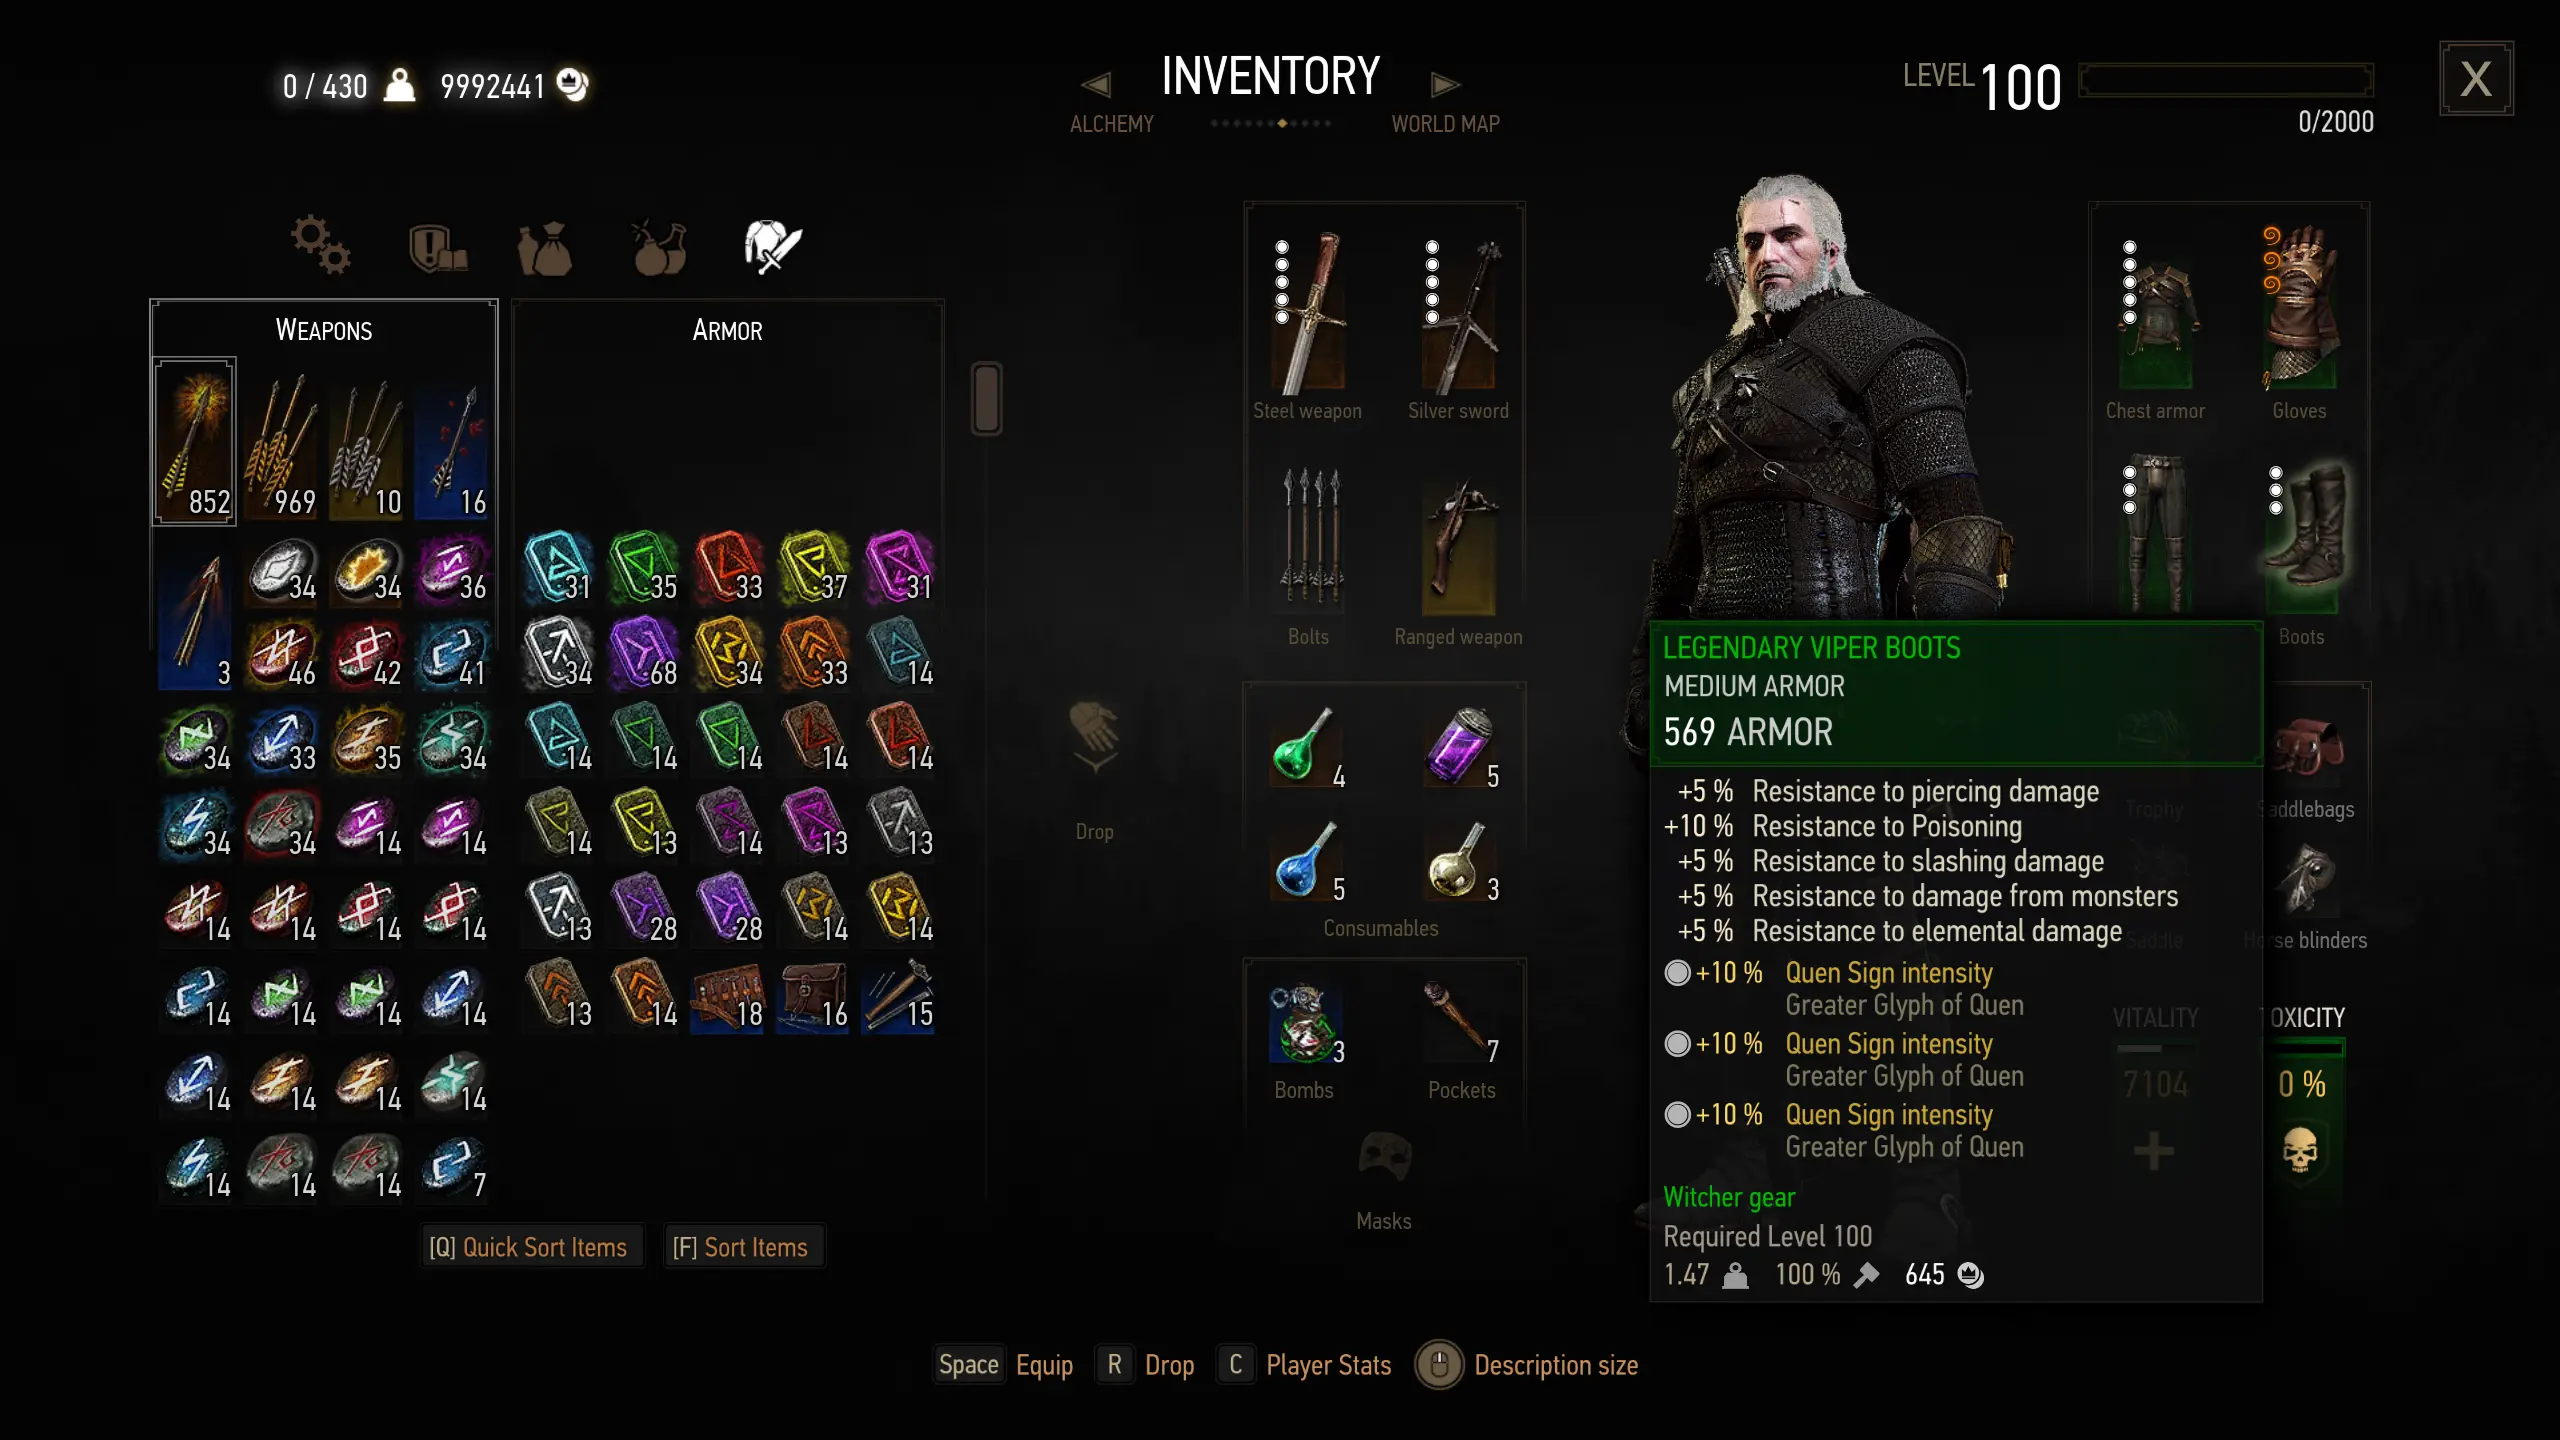Open the quest items filter tab
The height and width of the screenshot is (1440, 2560).
pos(437,248)
